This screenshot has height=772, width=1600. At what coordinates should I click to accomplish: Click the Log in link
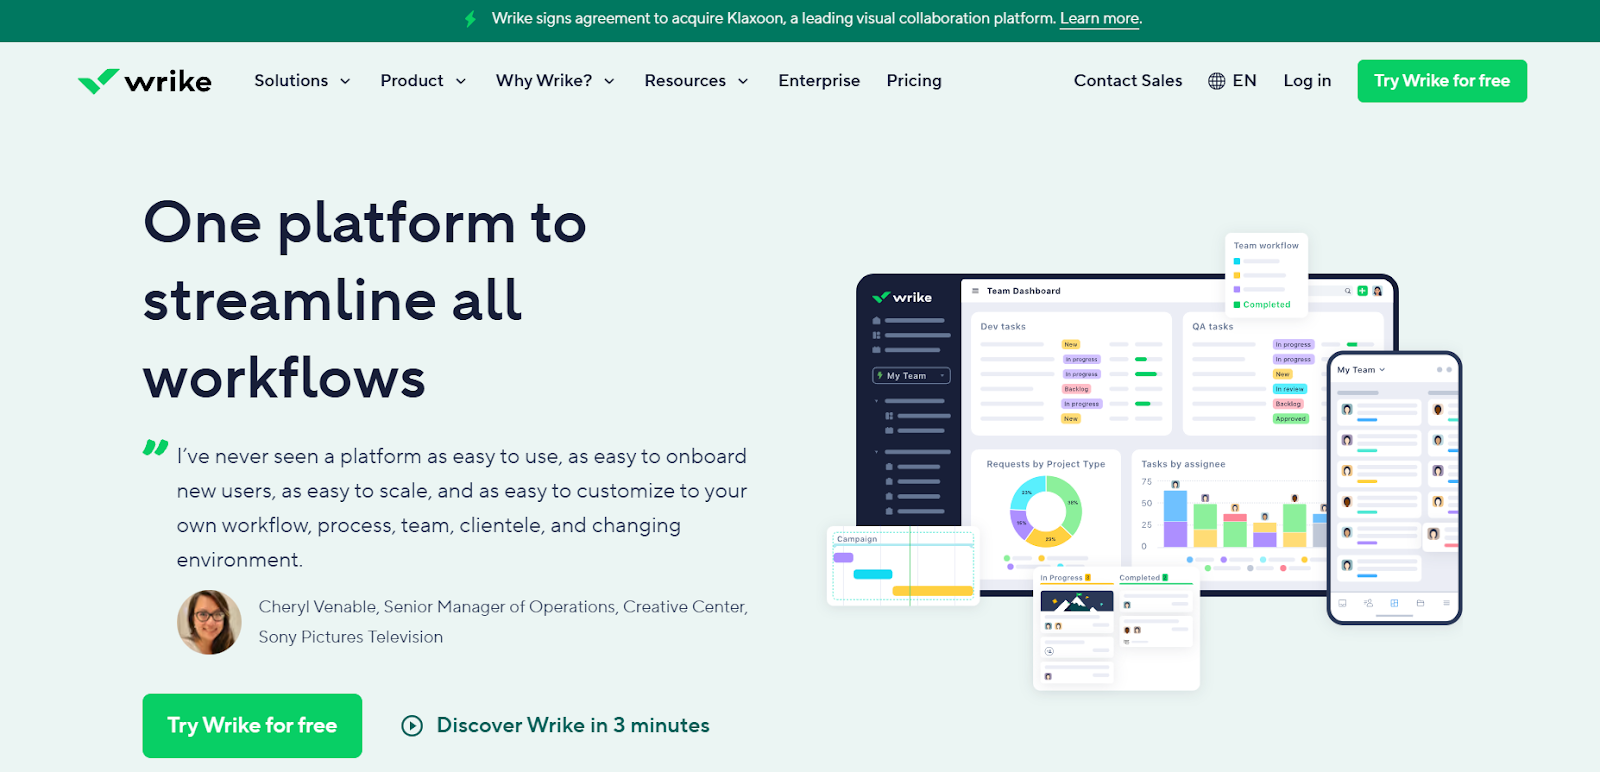click(1307, 81)
